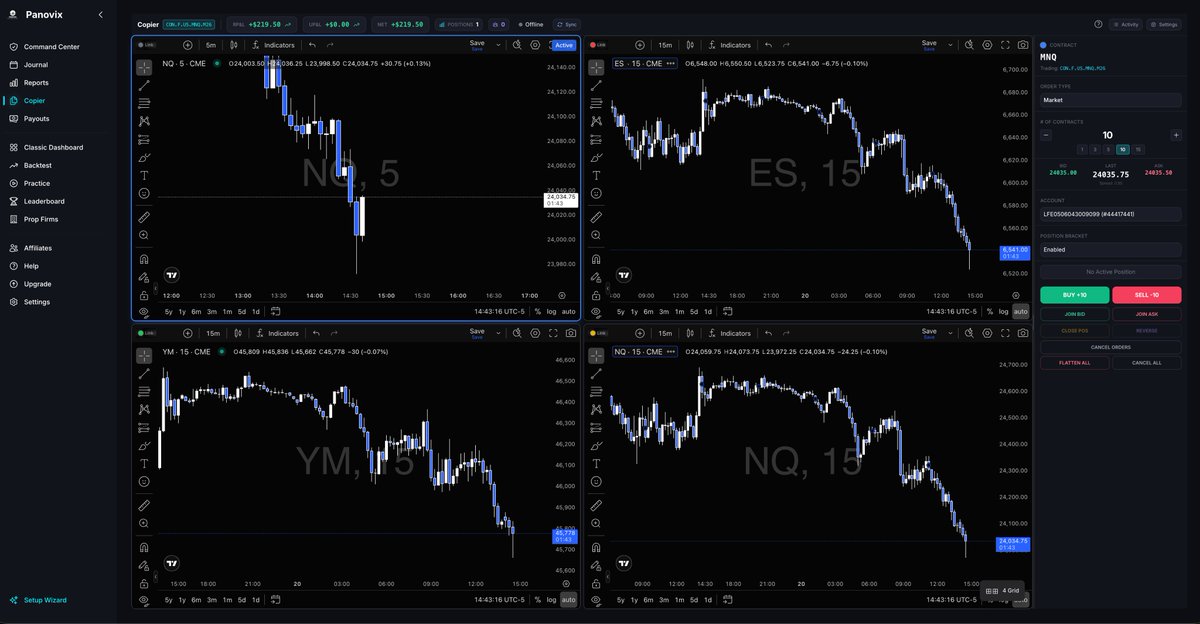This screenshot has width=1200, height=624.
Task: Click the account number input field
Action: tap(1110, 213)
